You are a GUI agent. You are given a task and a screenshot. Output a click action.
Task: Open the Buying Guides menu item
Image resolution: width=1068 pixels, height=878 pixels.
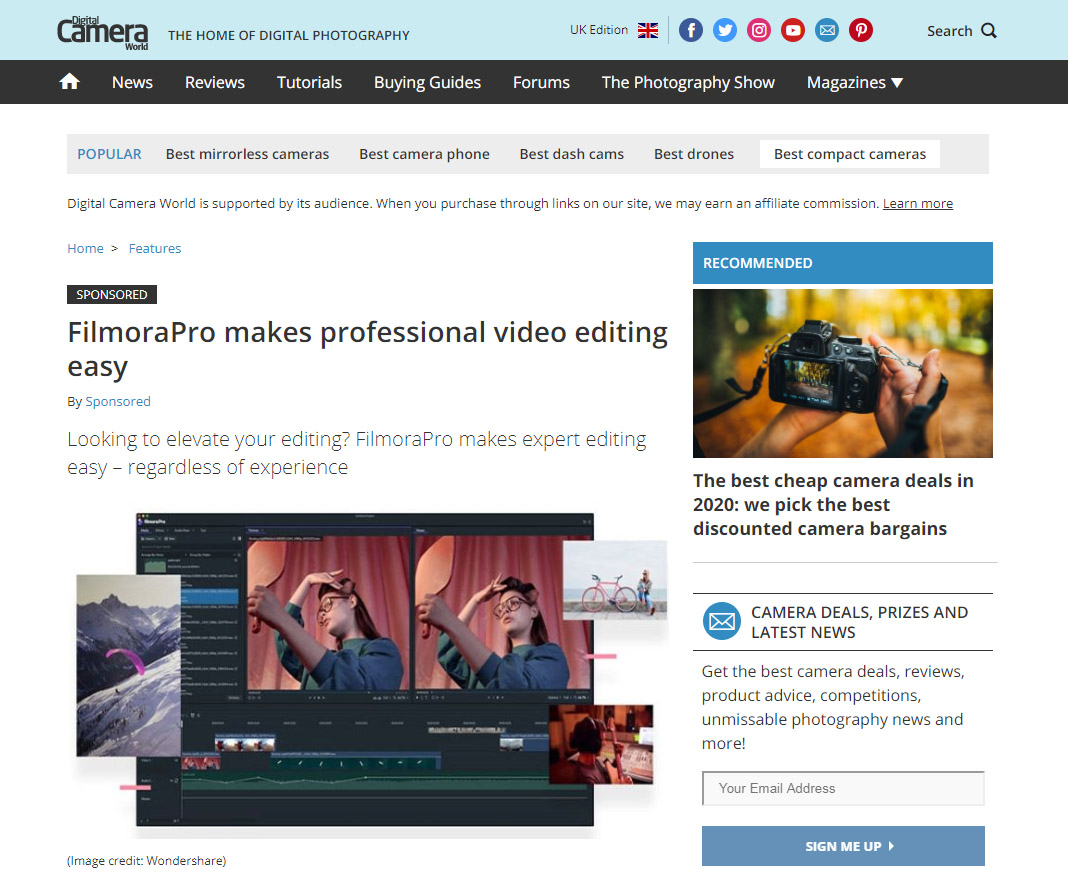427,82
